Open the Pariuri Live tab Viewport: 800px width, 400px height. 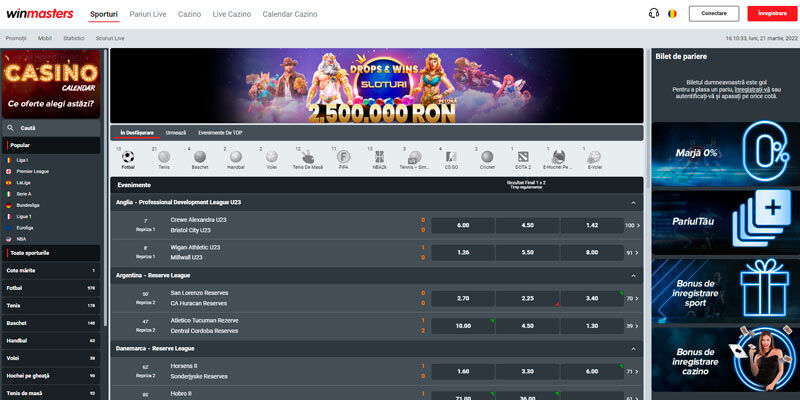point(148,14)
